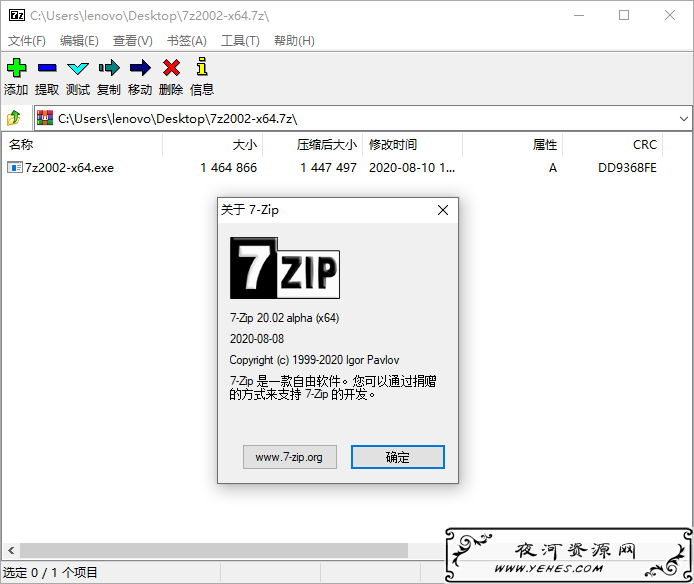Click the size value 1 464 866
Image resolution: width=694 pixels, height=584 pixels.
(x=228, y=168)
